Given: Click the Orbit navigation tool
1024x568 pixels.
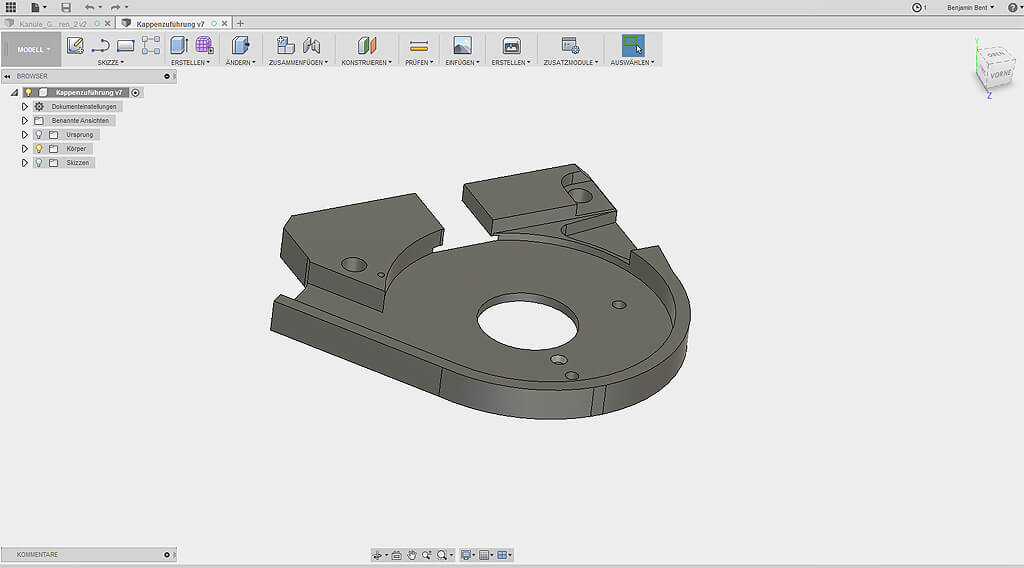Looking at the screenshot, I should point(378,555).
